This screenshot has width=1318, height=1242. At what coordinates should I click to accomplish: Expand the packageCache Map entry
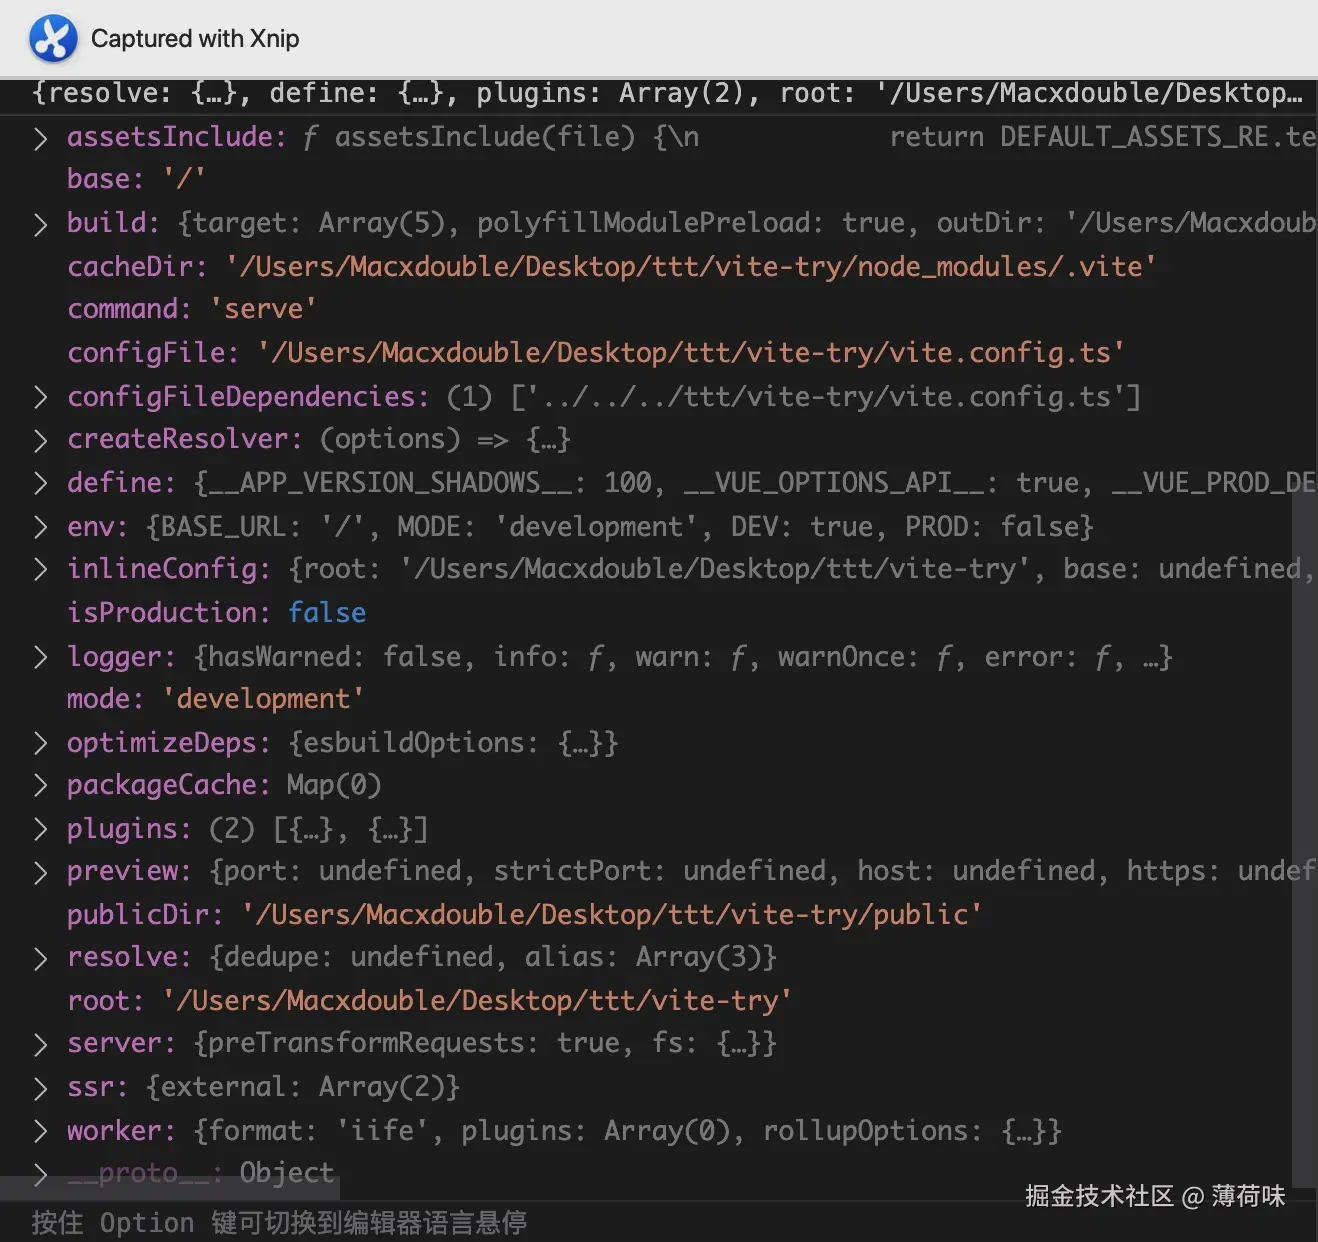point(40,786)
